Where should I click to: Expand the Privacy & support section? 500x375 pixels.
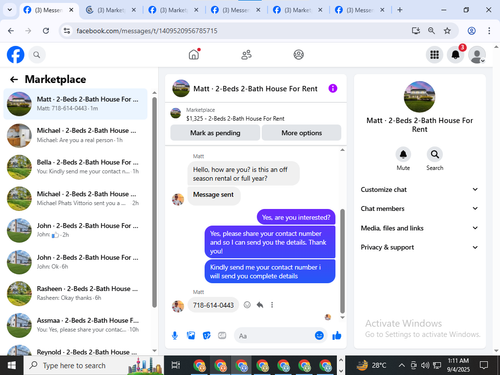coord(419,247)
